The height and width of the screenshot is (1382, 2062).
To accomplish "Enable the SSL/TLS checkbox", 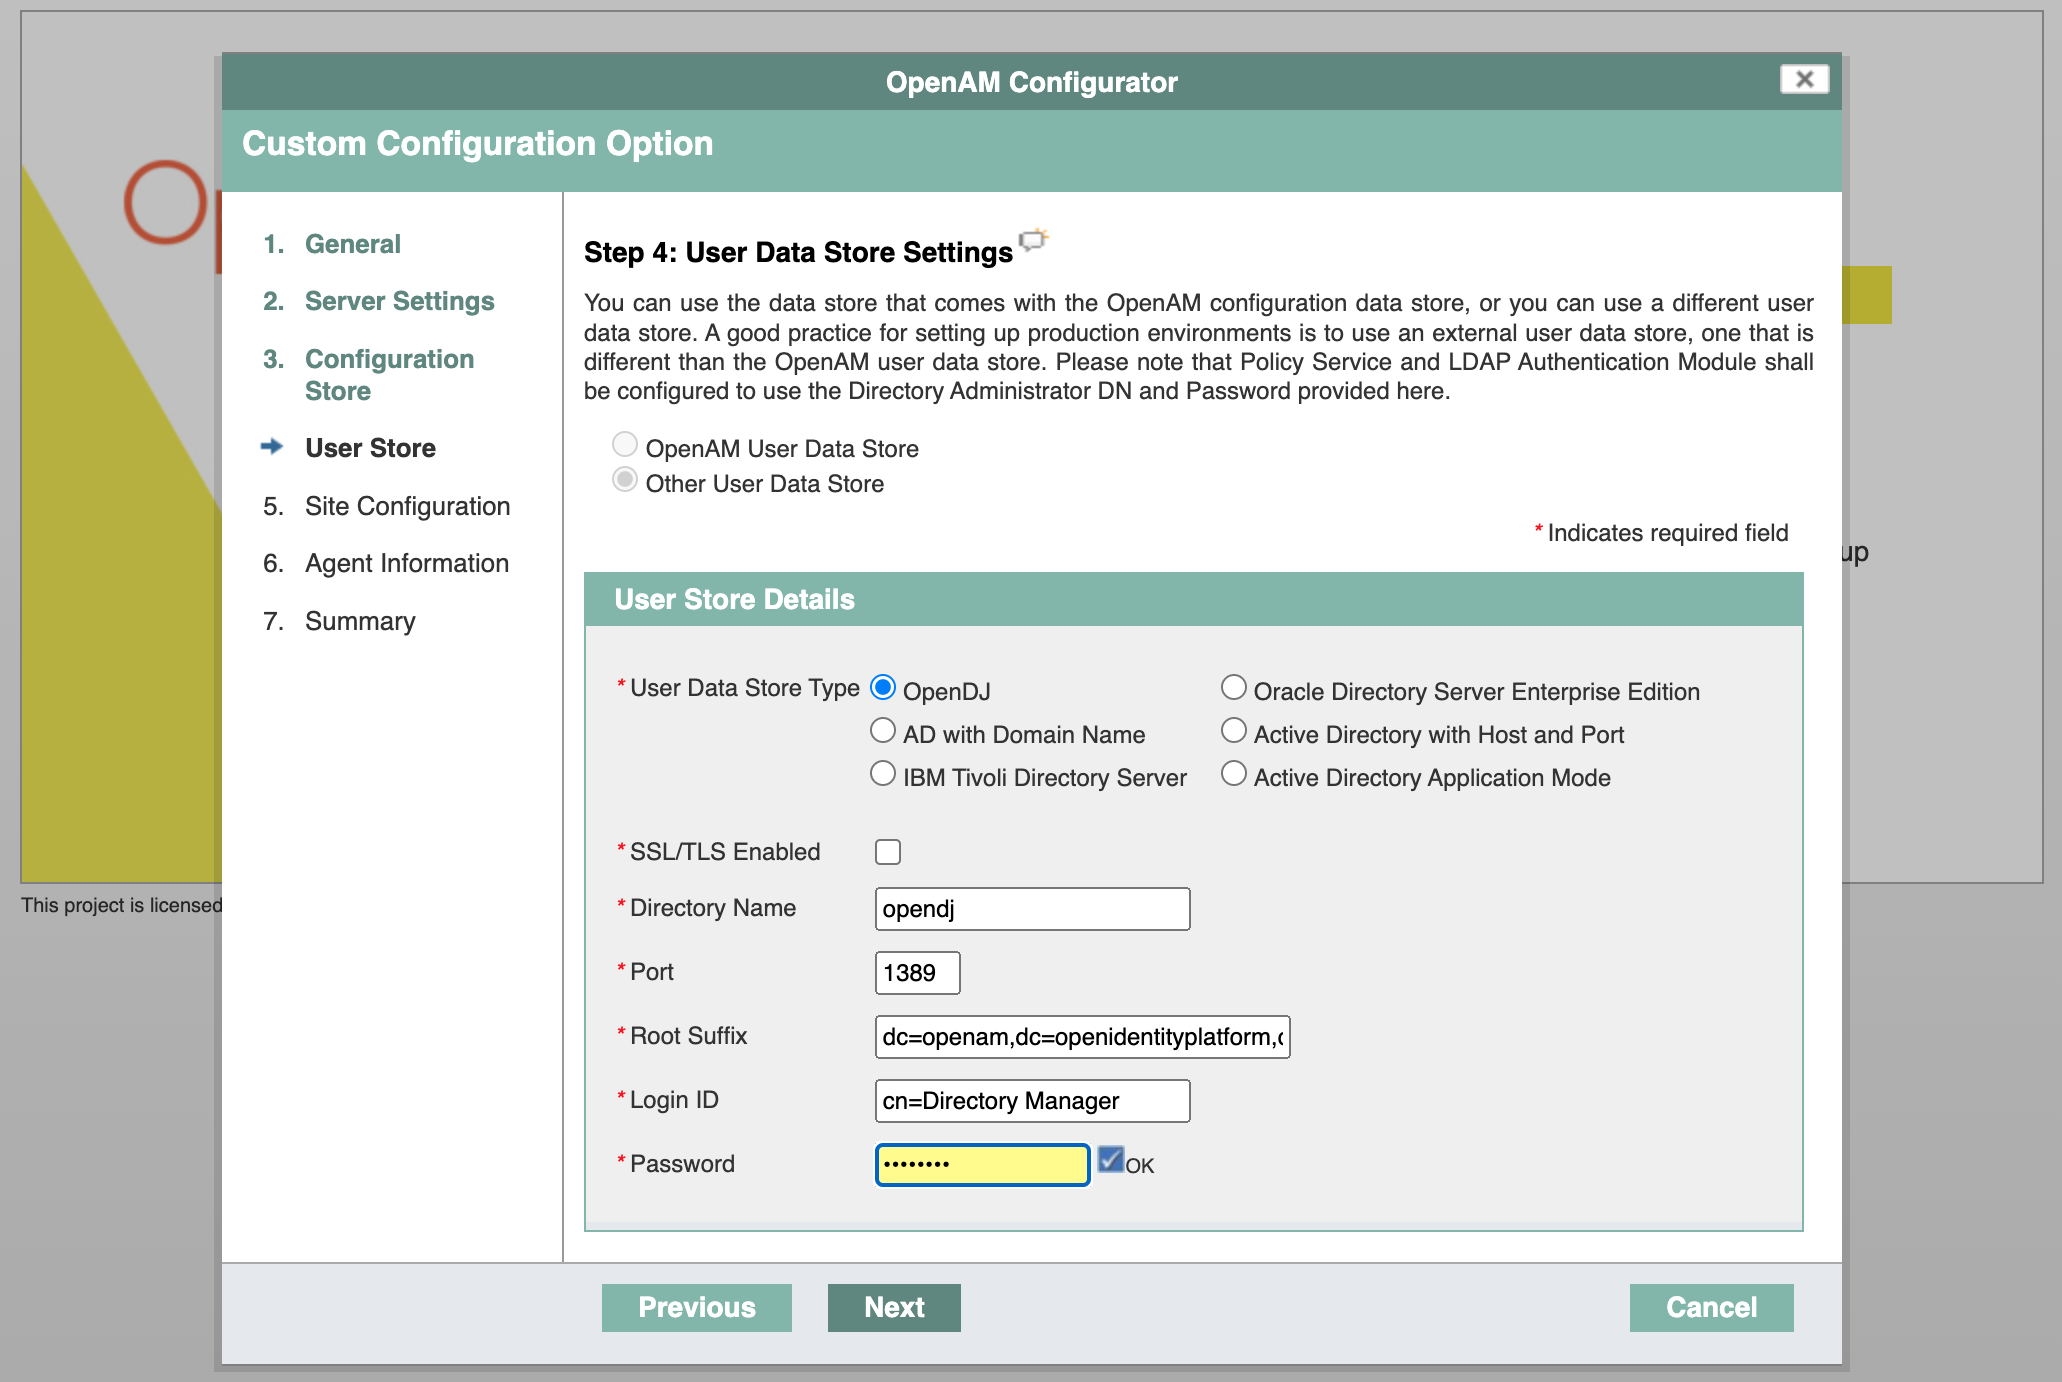I will [x=887, y=852].
